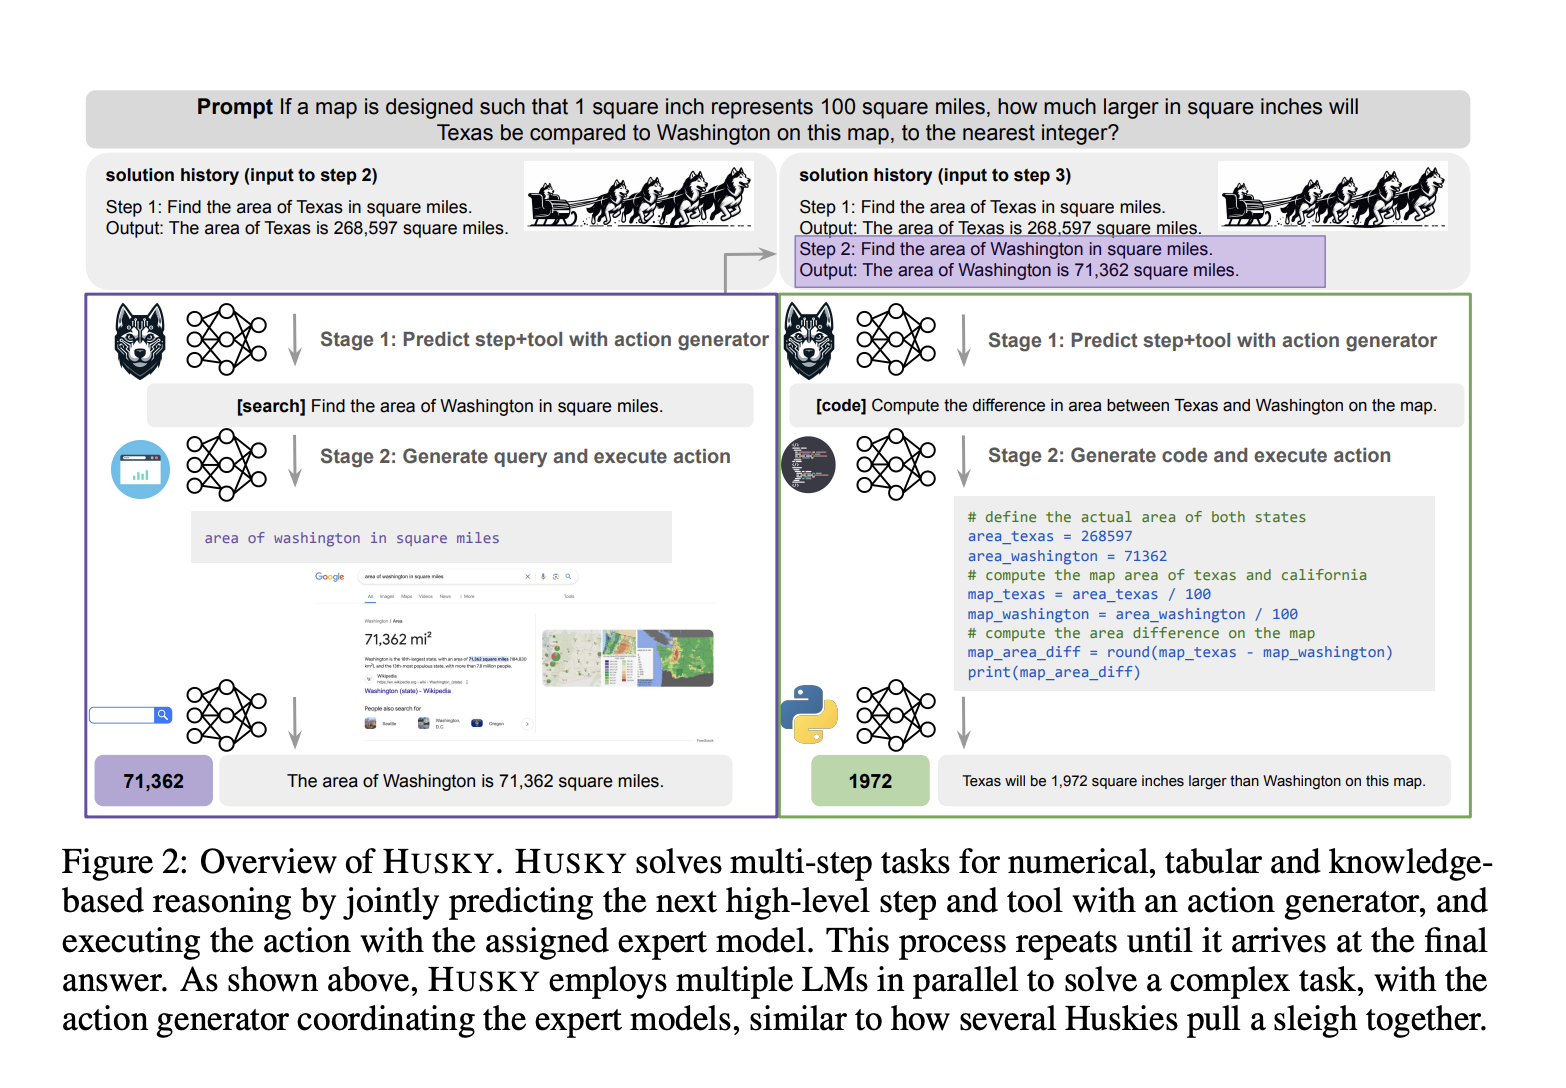Clear the search query with the X icon
The width and height of the screenshot is (1566, 1088).
(x=528, y=576)
